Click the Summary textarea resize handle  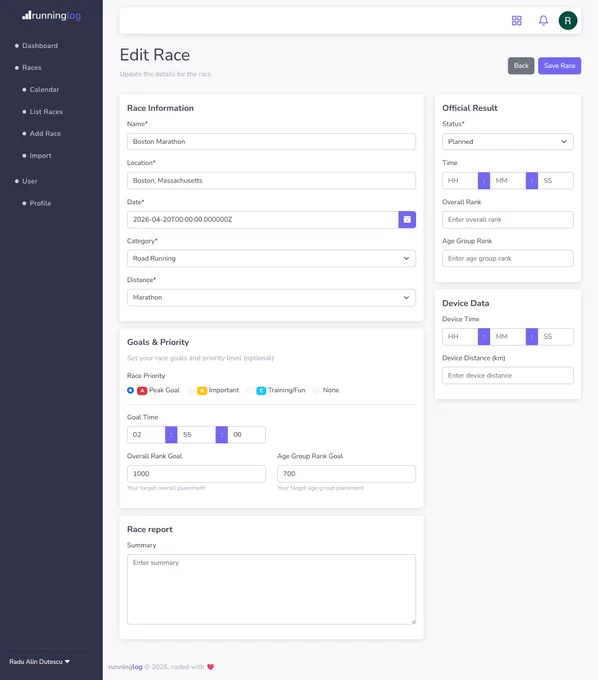[x=413, y=622]
